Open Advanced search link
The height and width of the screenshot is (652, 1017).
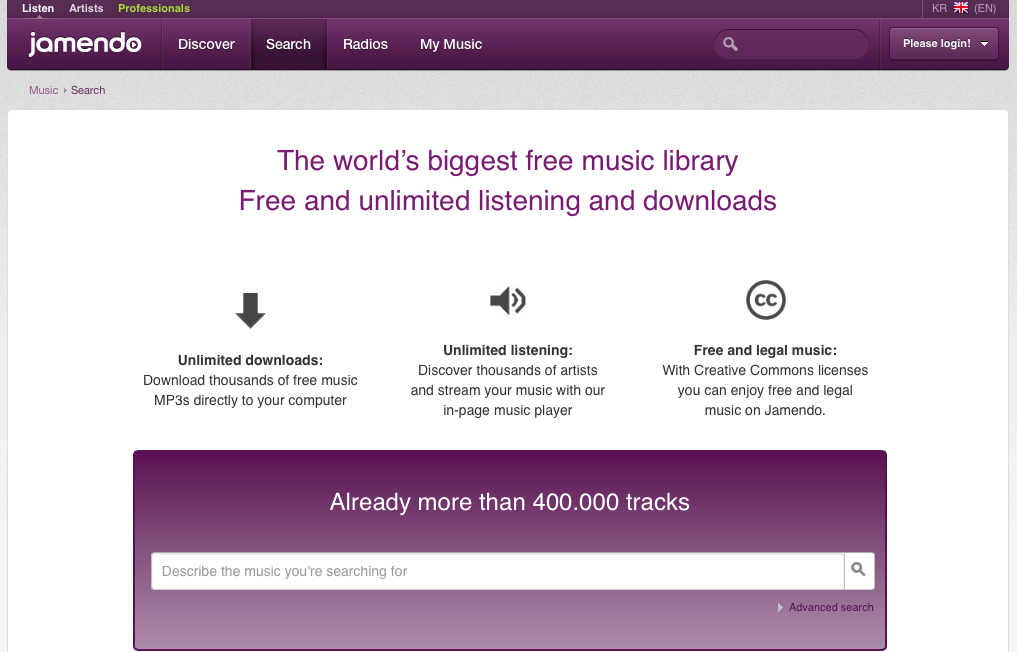(x=831, y=607)
